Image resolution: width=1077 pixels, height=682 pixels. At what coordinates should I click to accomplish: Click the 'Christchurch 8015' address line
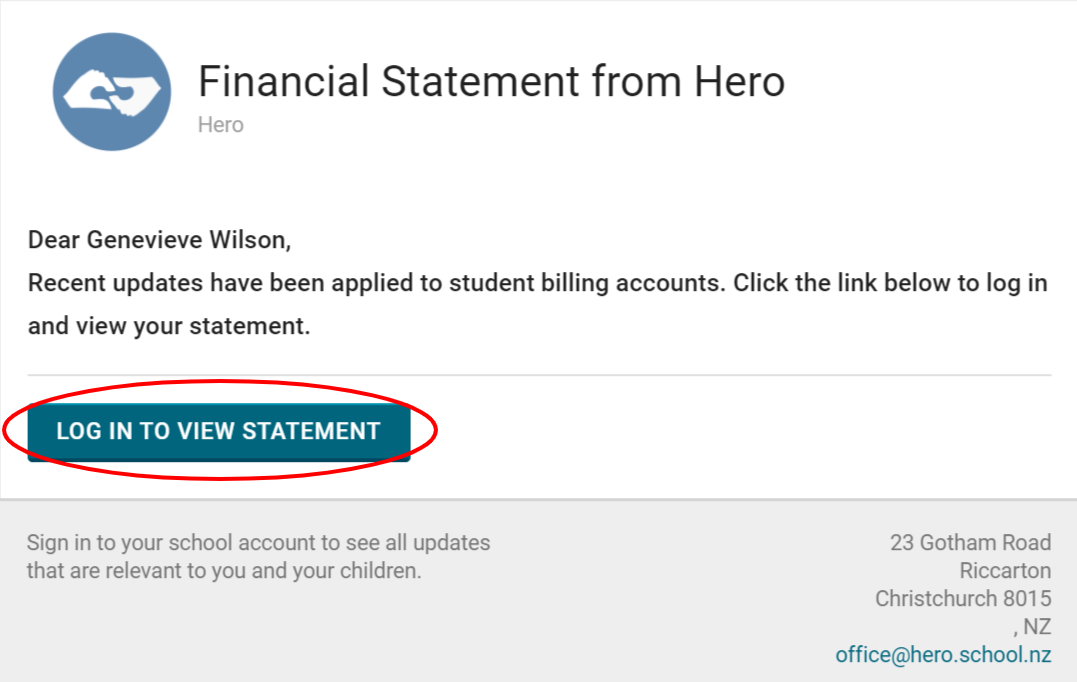tap(963, 599)
